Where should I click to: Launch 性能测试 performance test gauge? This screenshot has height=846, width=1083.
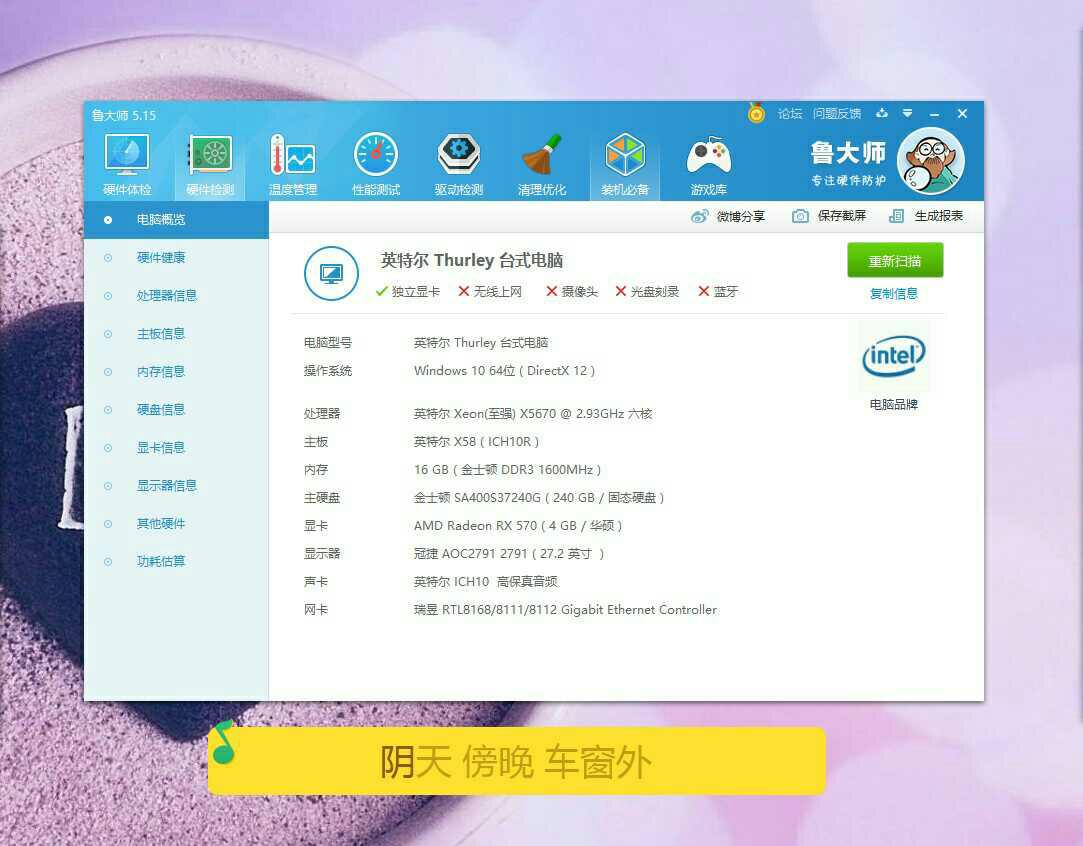(x=376, y=163)
